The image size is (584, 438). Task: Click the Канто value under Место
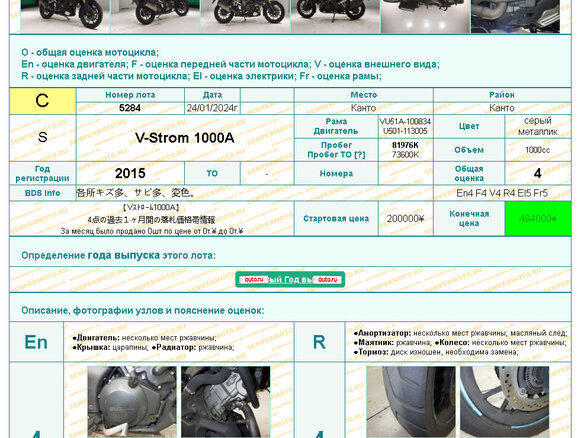(x=364, y=108)
